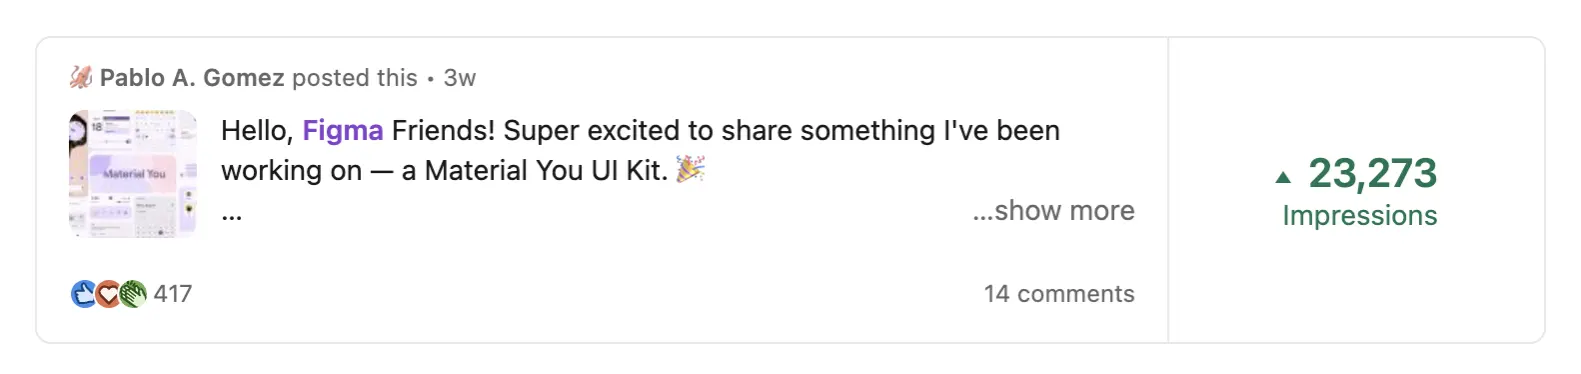Click the impressions analytics panel
This screenshot has height=374, width=1581.
[x=1357, y=190]
